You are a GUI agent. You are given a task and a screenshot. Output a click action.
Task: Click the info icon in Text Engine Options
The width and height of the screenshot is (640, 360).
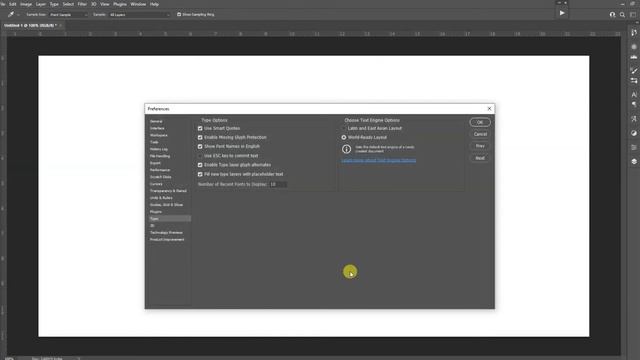346,149
